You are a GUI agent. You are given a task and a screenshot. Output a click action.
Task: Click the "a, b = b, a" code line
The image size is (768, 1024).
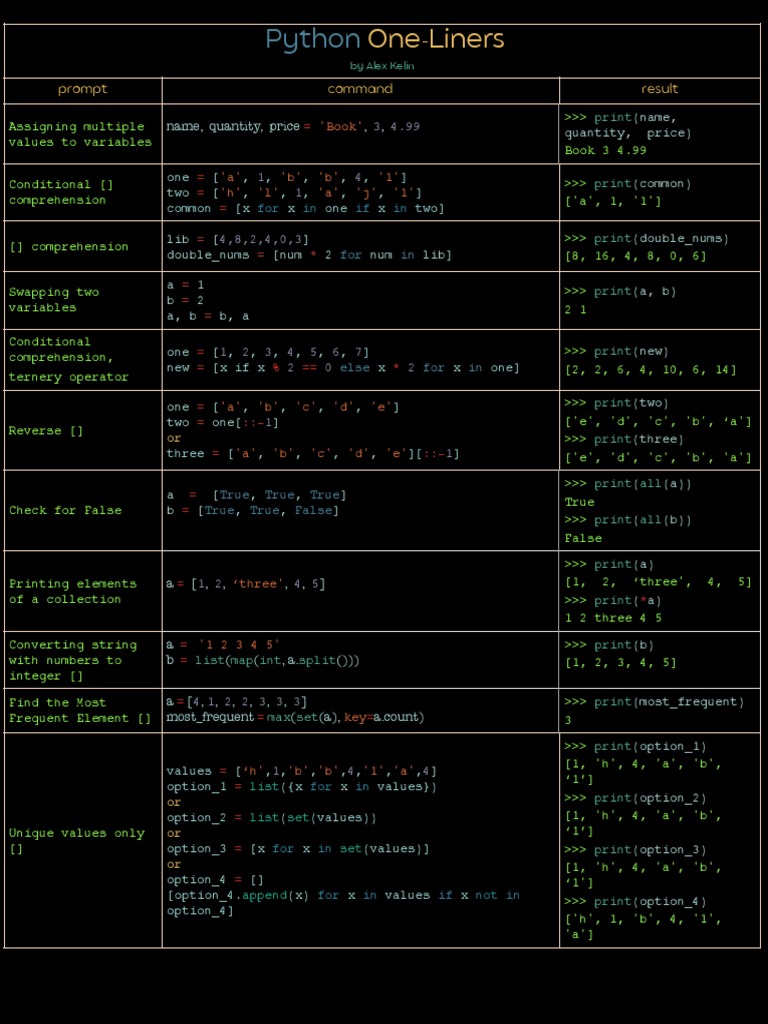[x=208, y=315]
